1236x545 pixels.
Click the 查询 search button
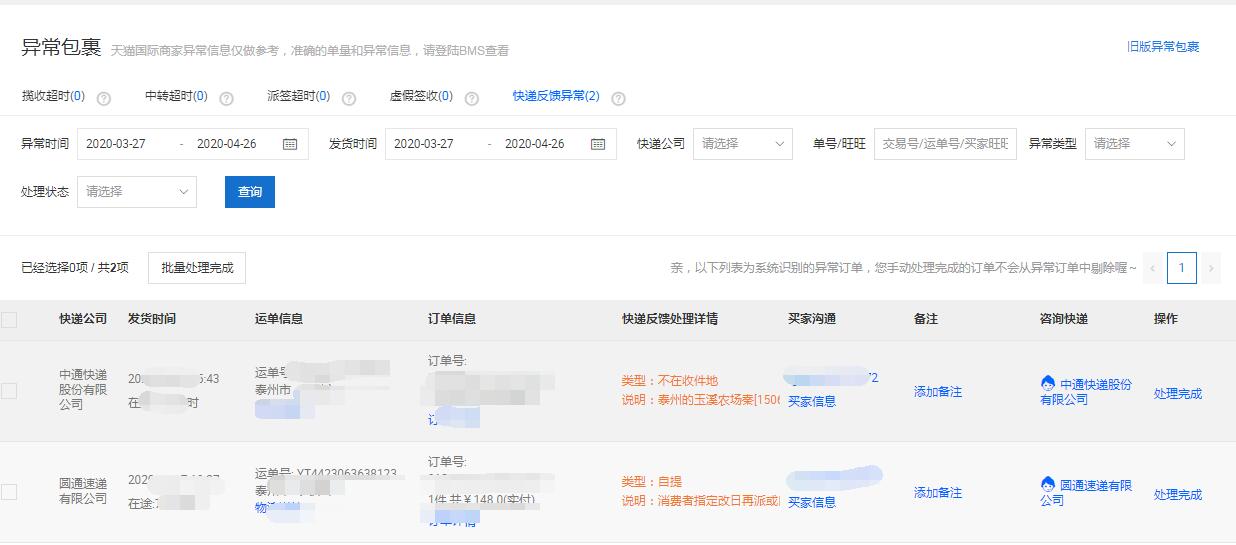coord(250,192)
